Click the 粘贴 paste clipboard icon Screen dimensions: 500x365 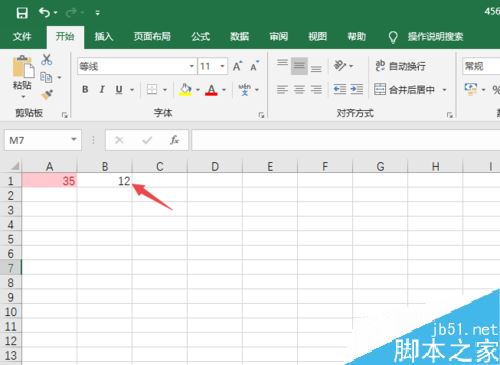23,67
